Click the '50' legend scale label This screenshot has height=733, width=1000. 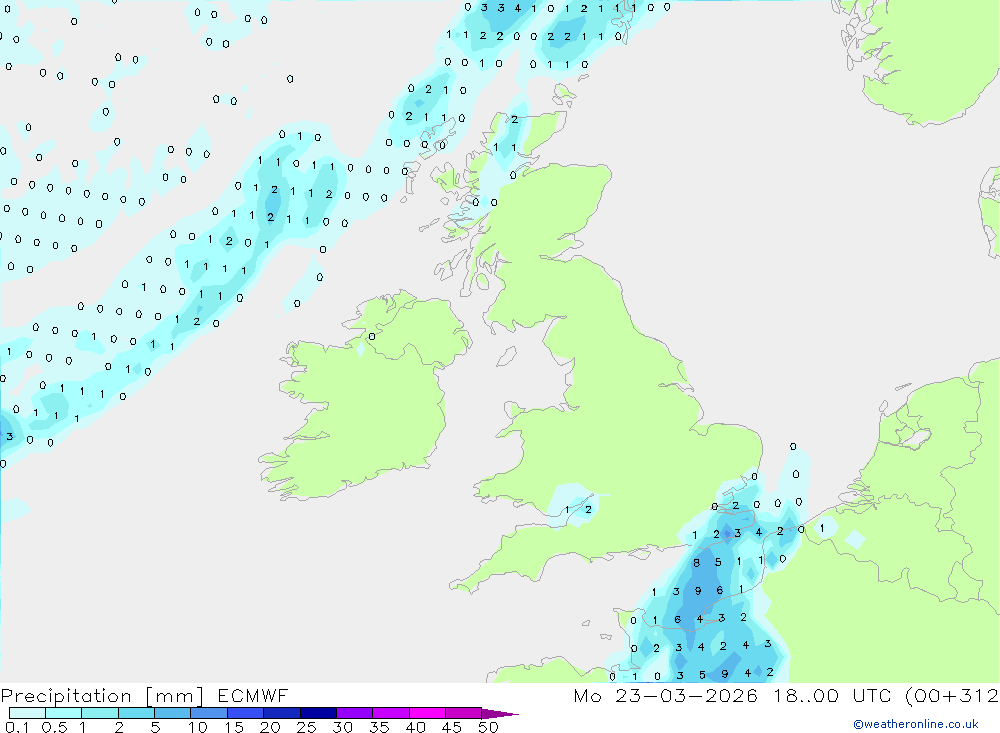(488, 727)
